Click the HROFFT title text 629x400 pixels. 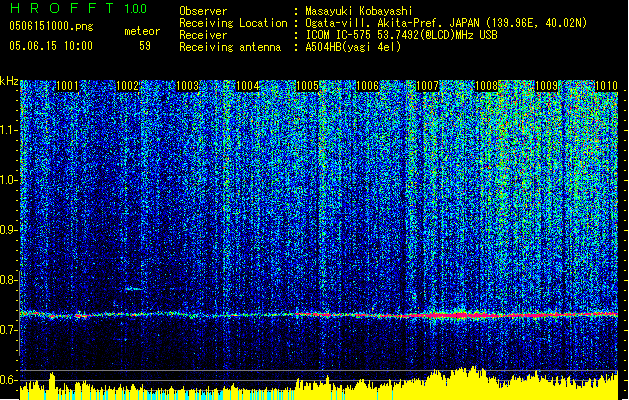pyautogui.click(x=62, y=9)
